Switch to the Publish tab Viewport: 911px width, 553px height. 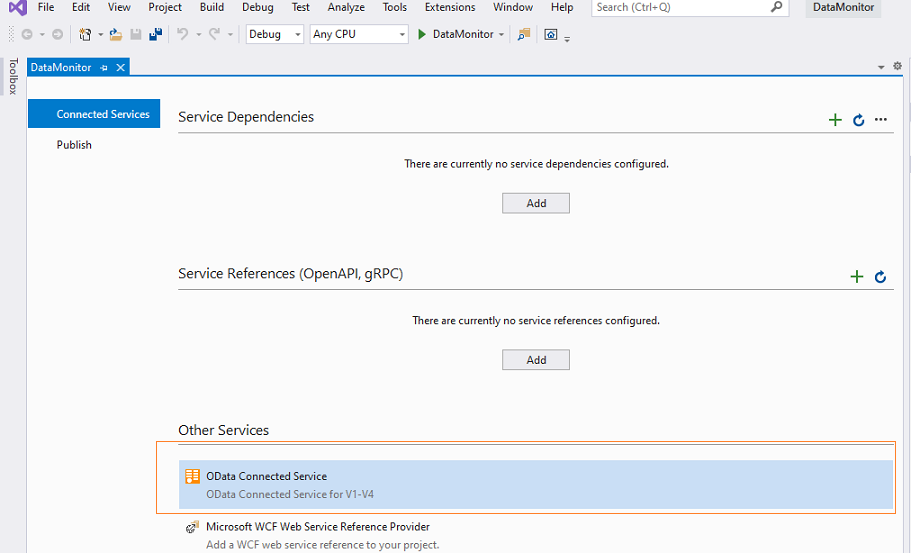74,145
